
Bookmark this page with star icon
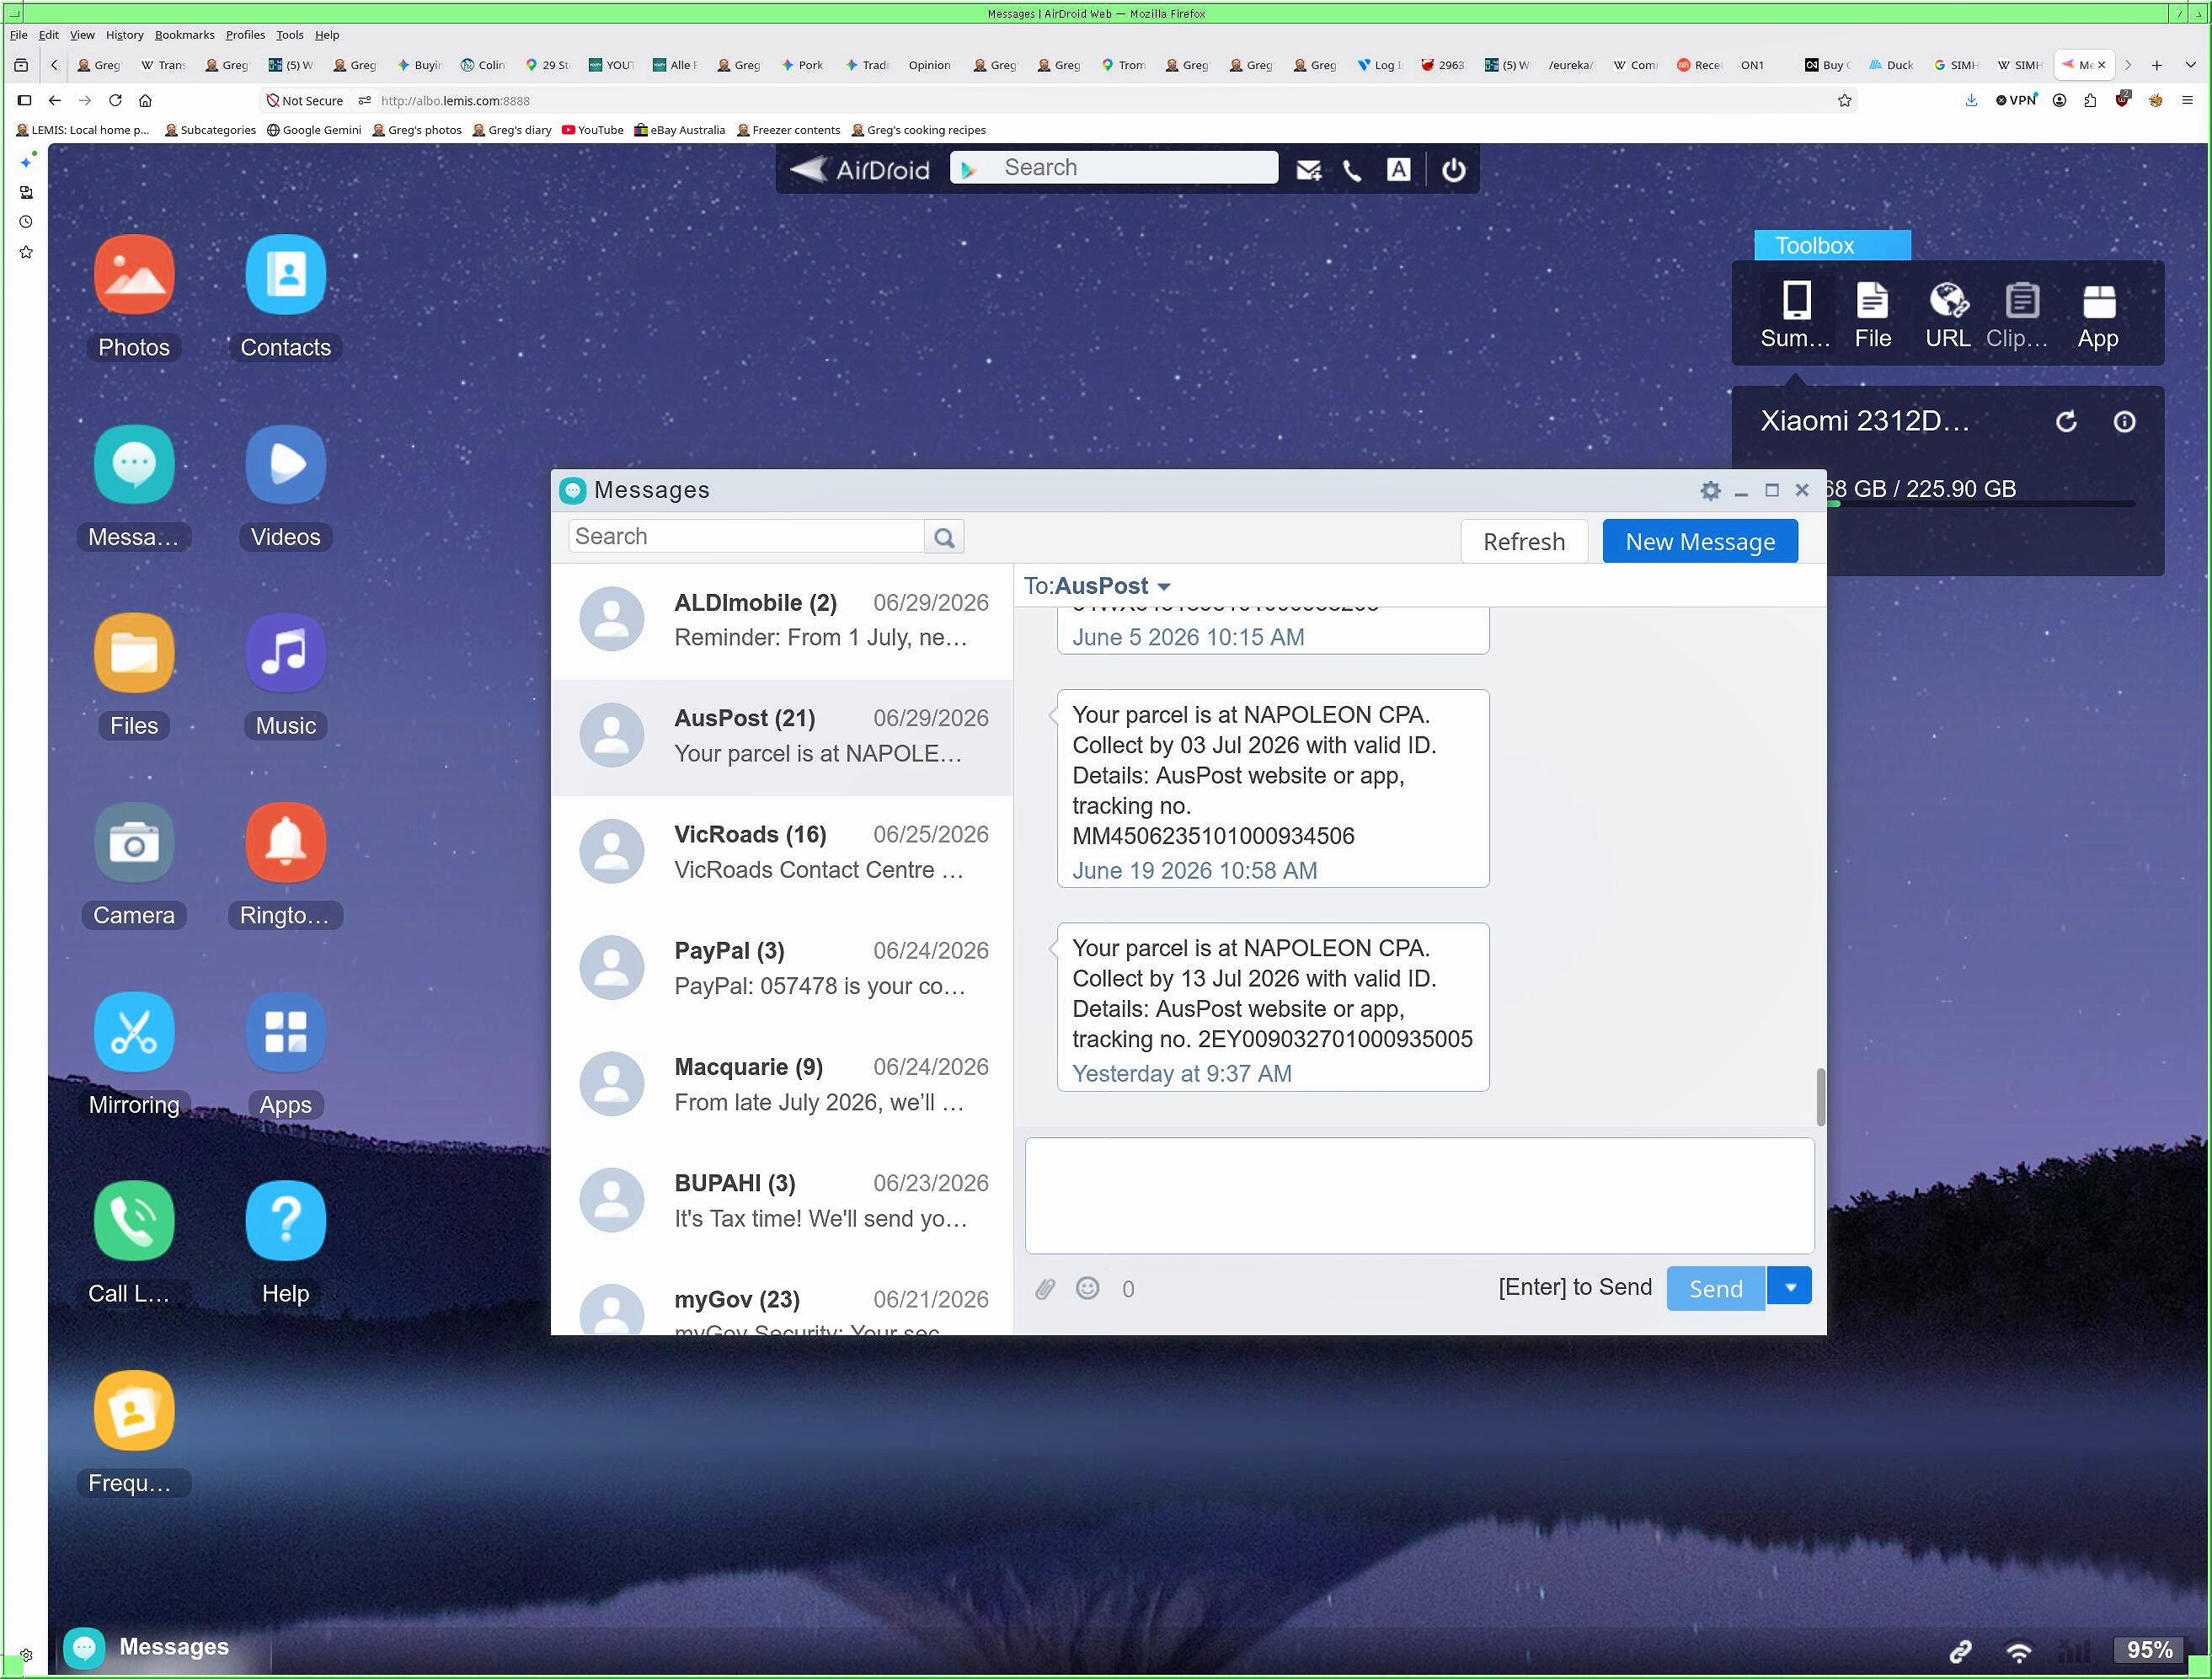(x=1844, y=101)
